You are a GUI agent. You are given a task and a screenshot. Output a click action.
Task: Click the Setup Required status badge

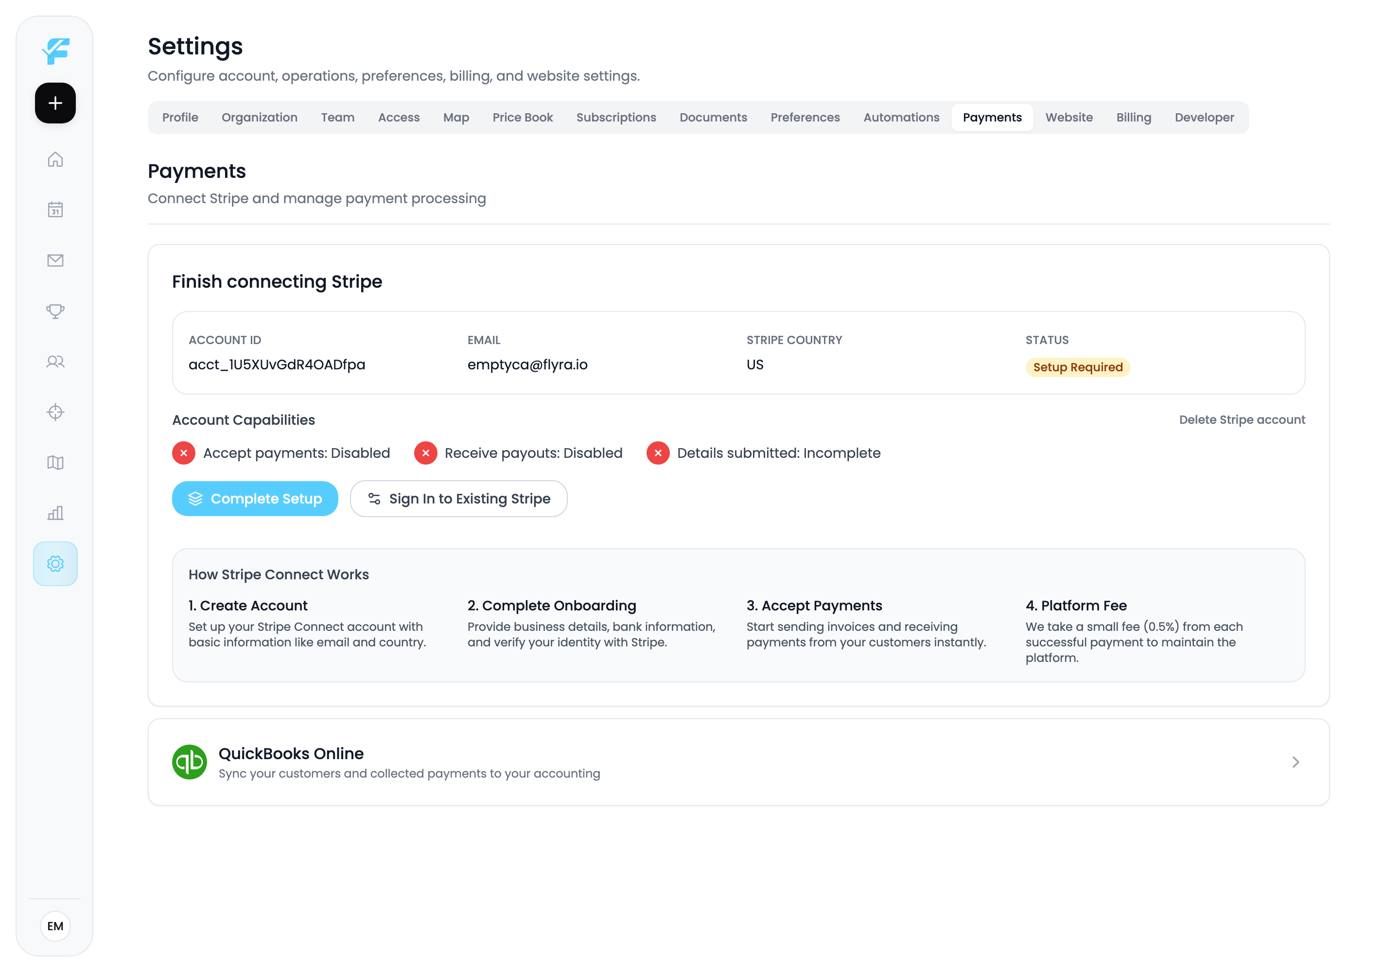click(1078, 367)
